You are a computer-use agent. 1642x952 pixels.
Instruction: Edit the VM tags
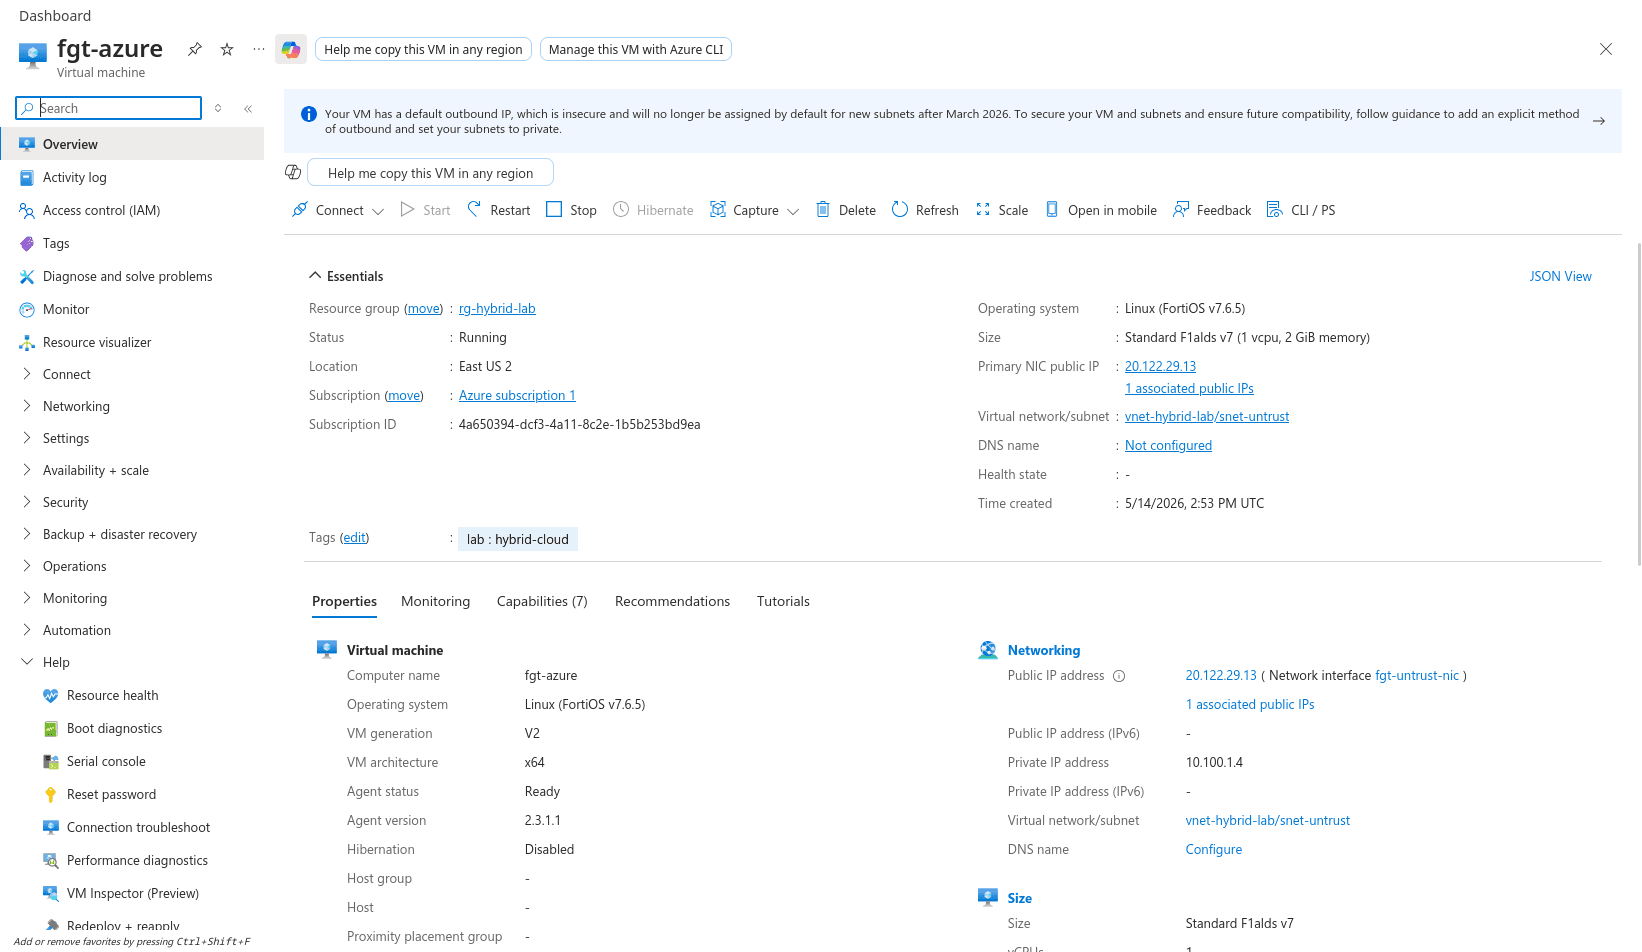click(x=354, y=537)
